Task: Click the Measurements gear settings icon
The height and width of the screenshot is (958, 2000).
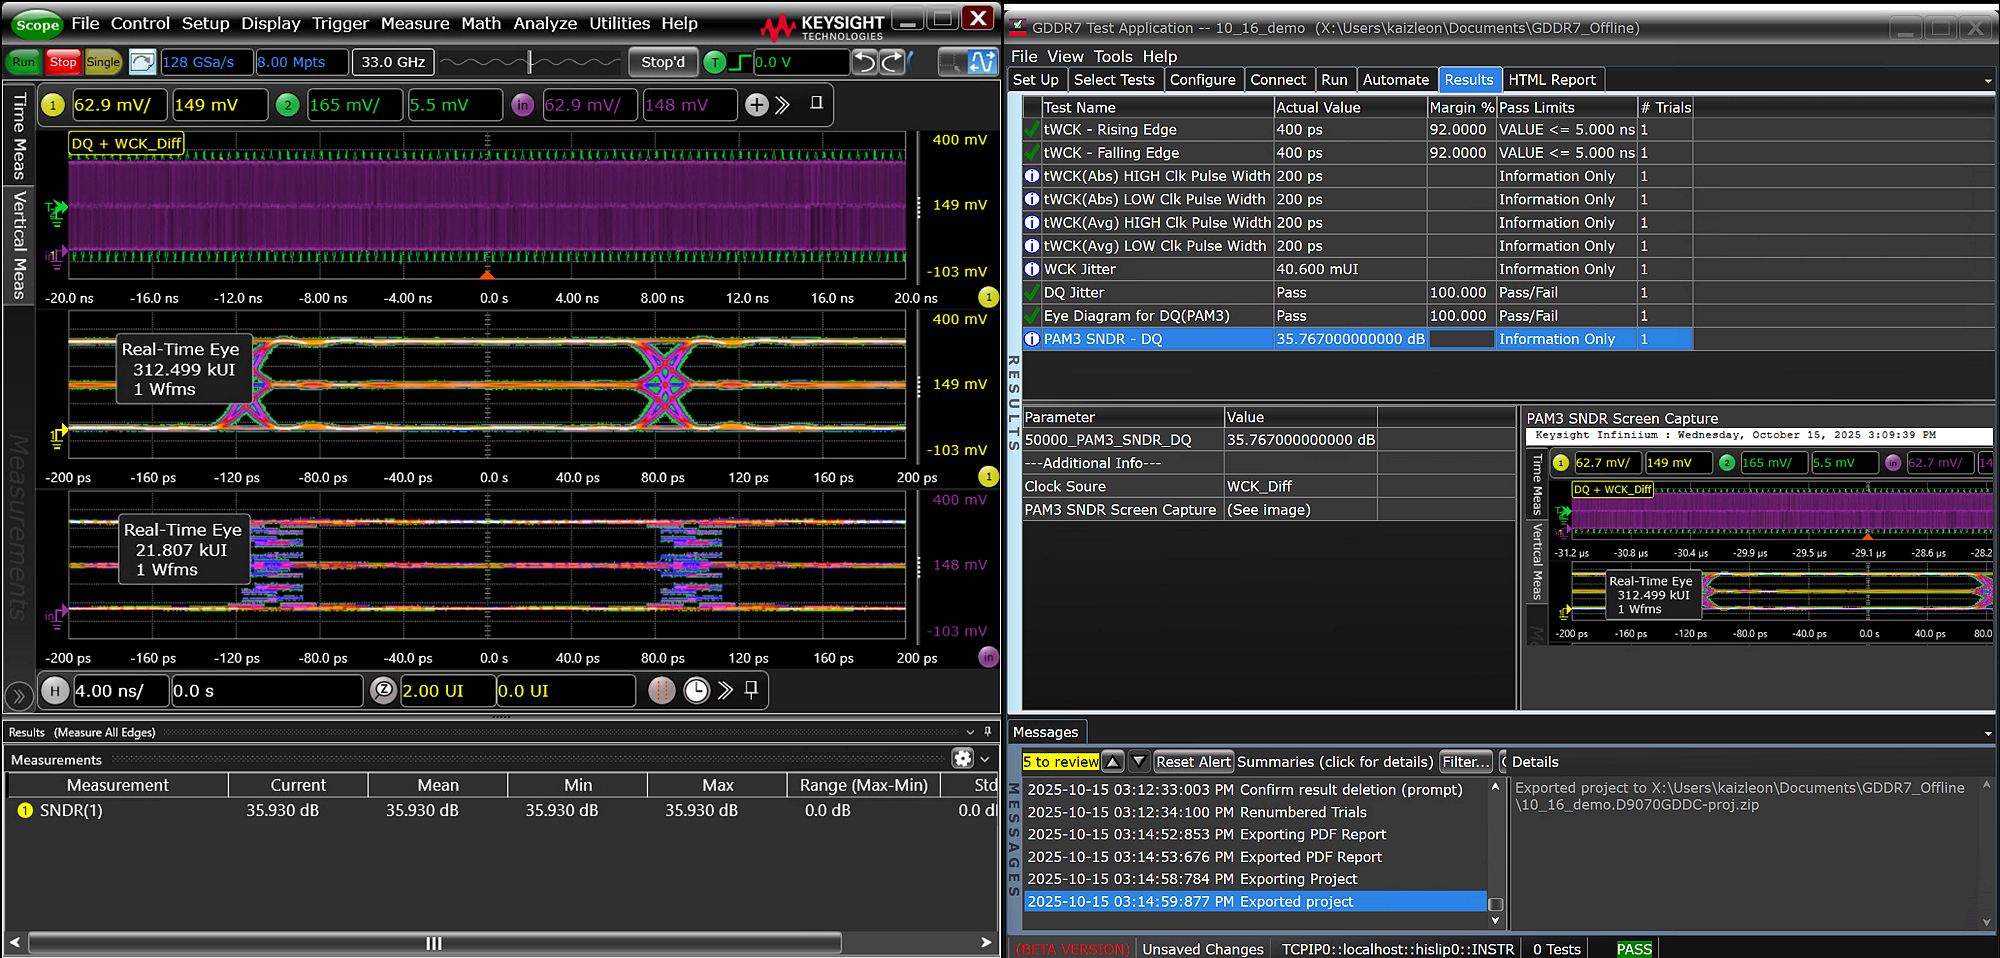Action: [x=962, y=759]
